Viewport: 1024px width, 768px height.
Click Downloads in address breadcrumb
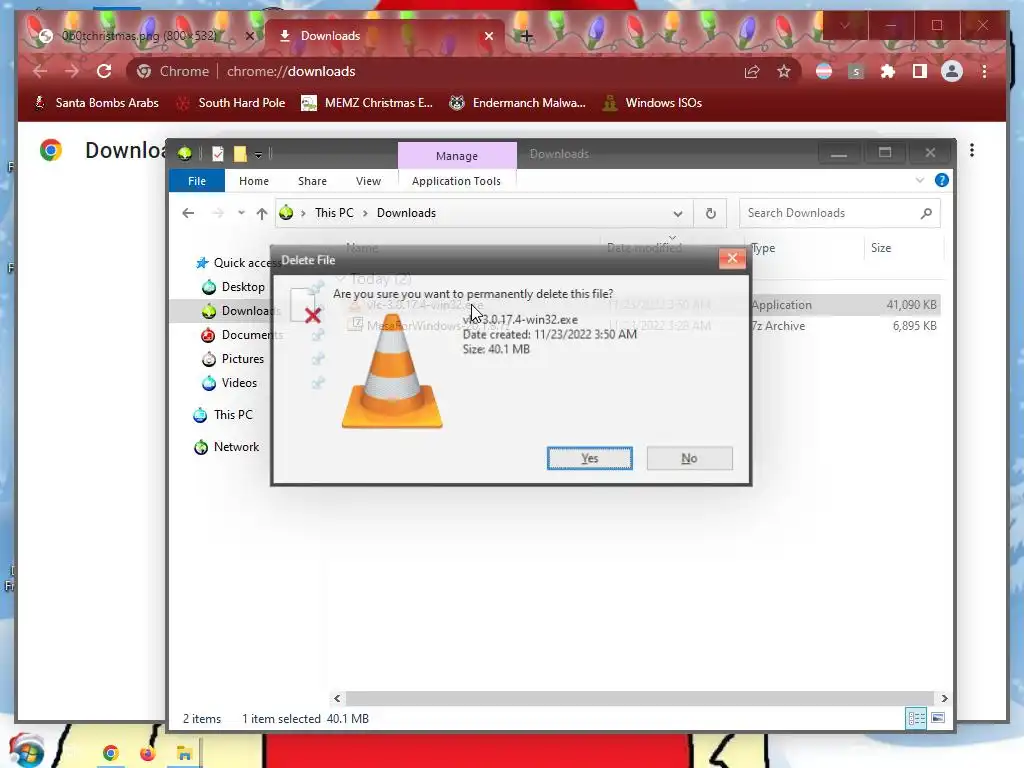(406, 213)
